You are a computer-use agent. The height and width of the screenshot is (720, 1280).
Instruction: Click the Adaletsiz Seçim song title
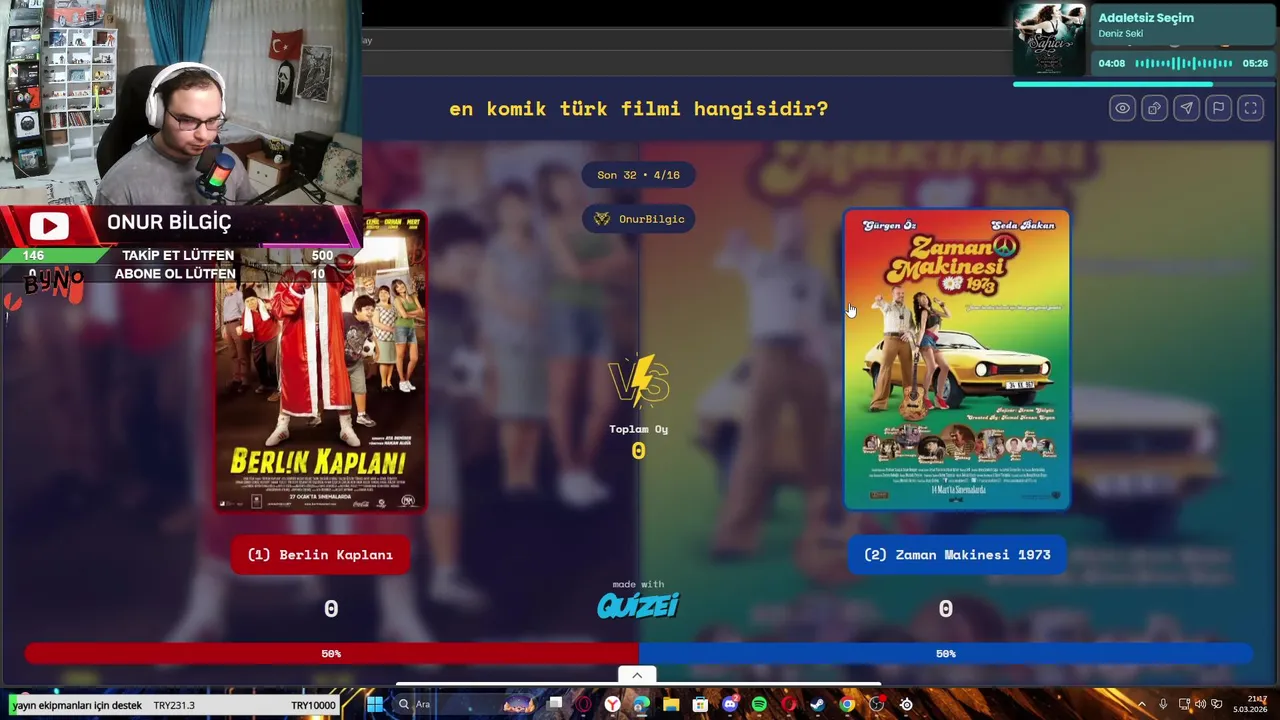click(1146, 18)
